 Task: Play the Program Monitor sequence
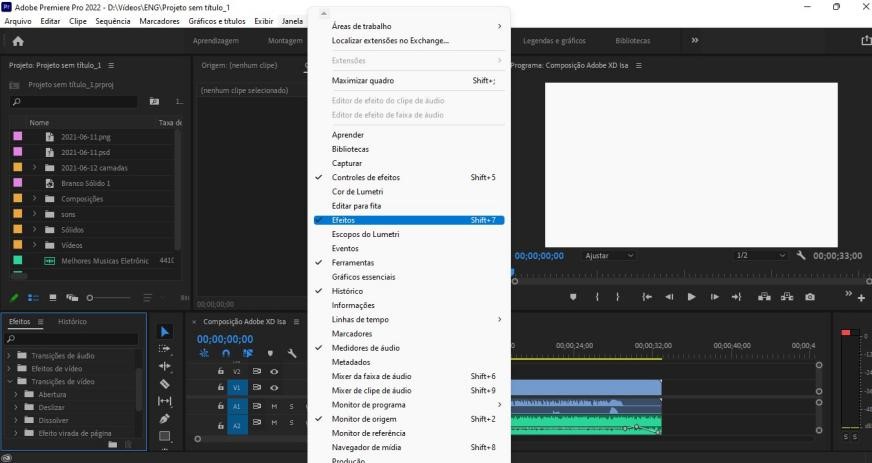click(691, 297)
